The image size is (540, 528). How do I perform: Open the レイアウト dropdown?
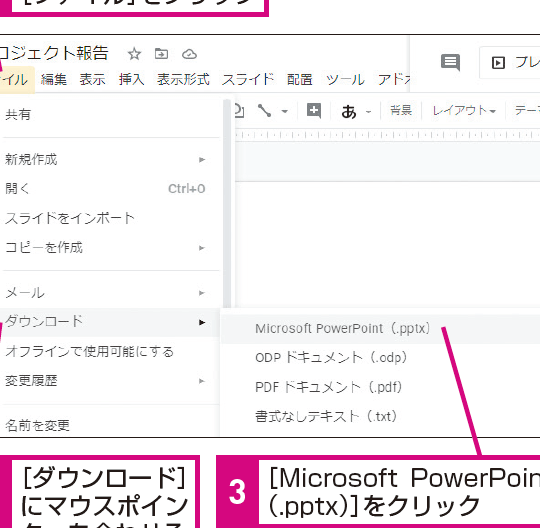(x=464, y=111)
